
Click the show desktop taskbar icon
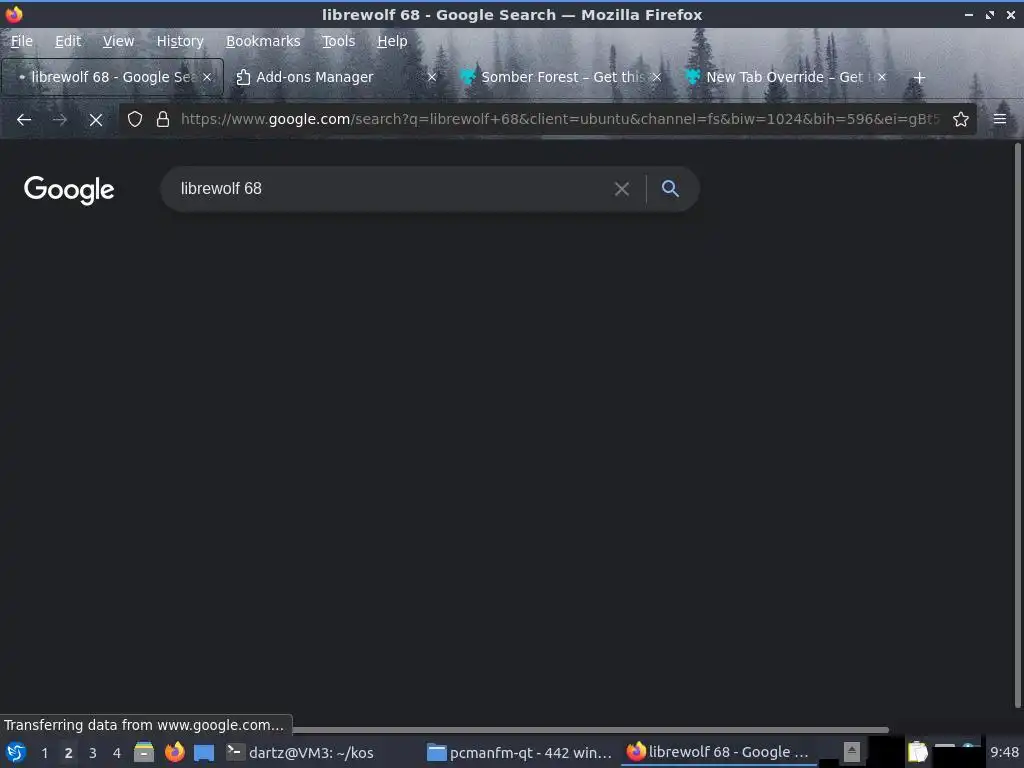tap(204, 752)
